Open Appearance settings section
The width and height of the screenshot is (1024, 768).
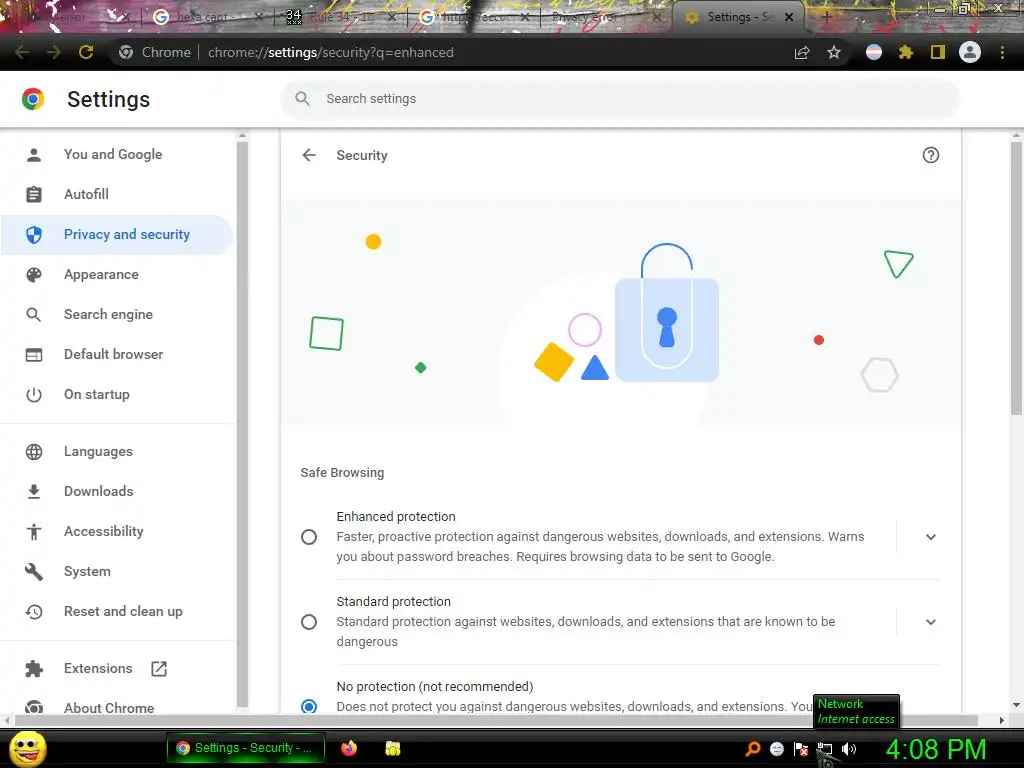(x=116, y=274)
